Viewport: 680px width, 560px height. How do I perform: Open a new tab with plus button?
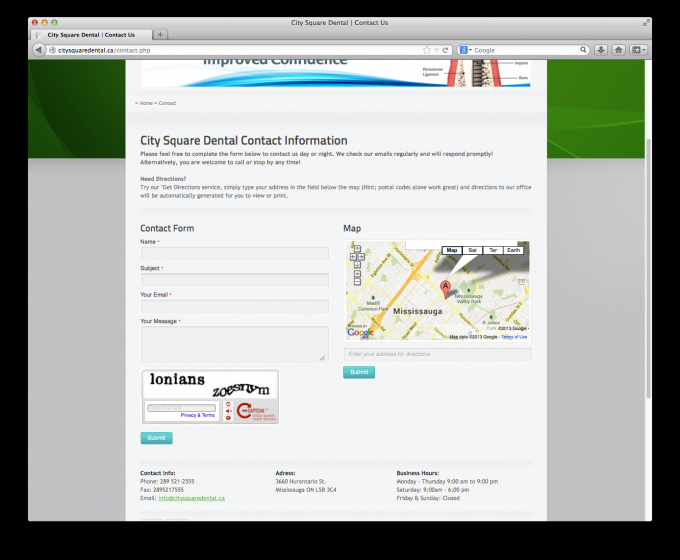tap(161, 35)
